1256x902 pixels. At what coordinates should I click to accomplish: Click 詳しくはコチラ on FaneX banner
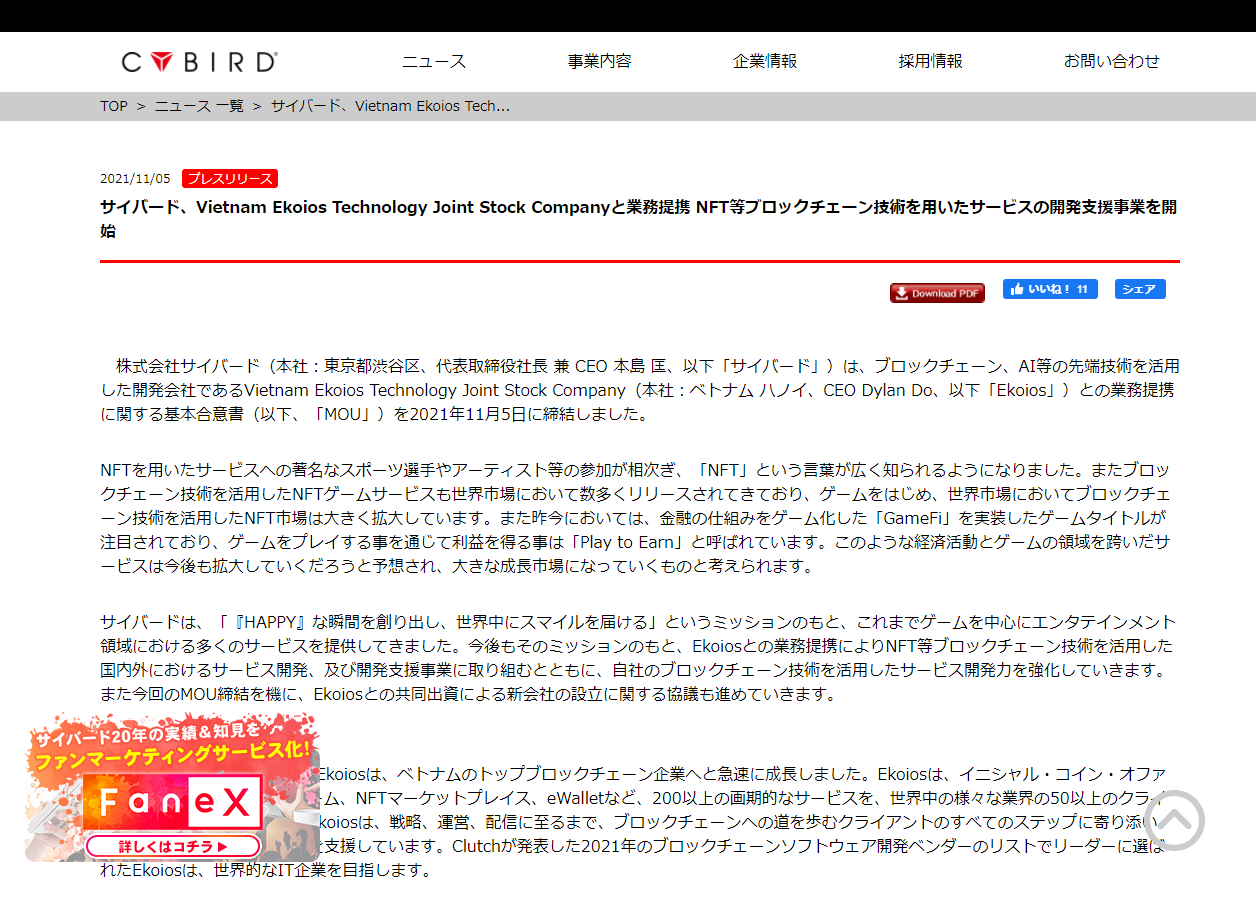pyautogui.click(x=175, y=846)
